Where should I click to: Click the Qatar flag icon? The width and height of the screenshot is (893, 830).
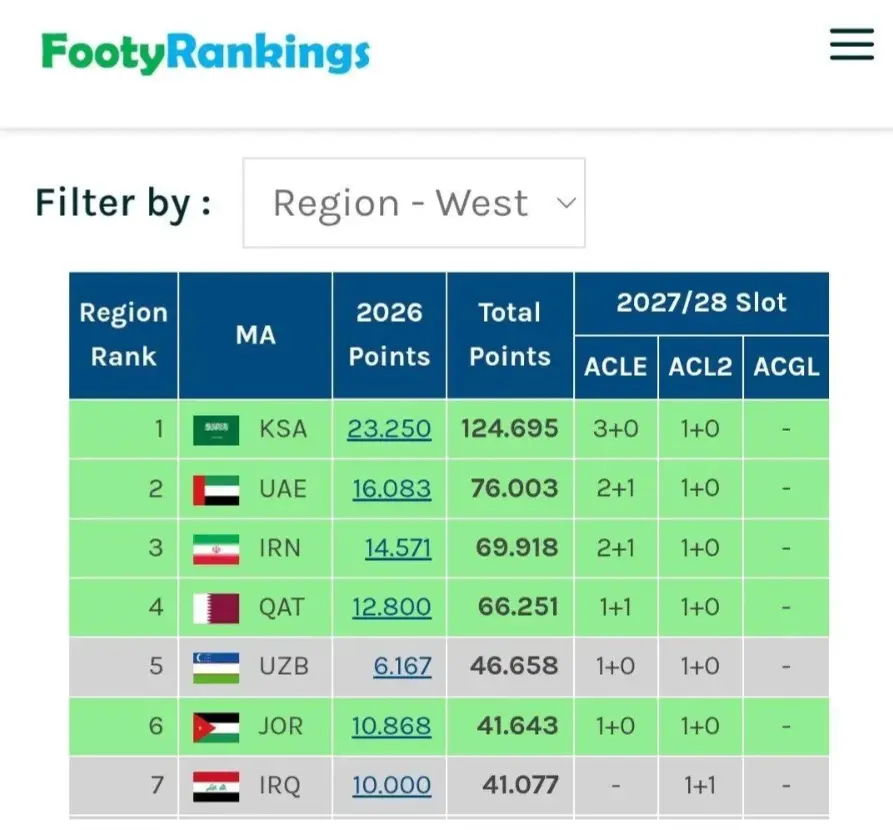pyautogui.click(x=216, y=608)
